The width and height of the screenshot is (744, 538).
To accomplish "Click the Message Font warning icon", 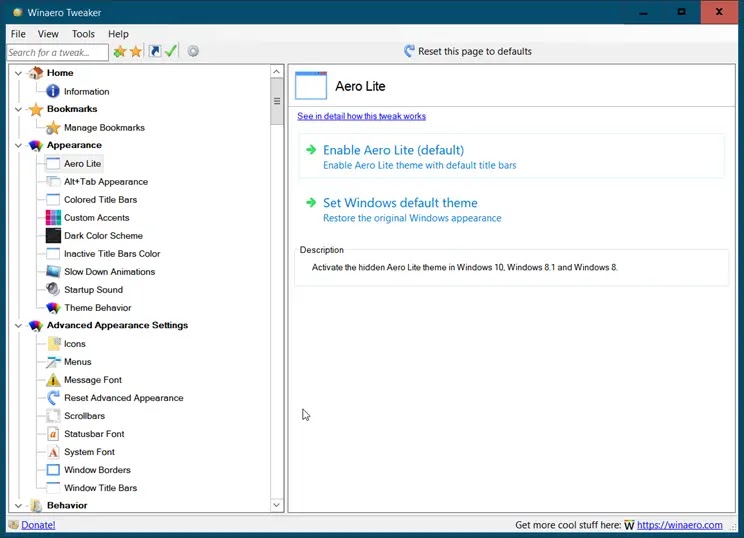I will [x=53, y=380].
